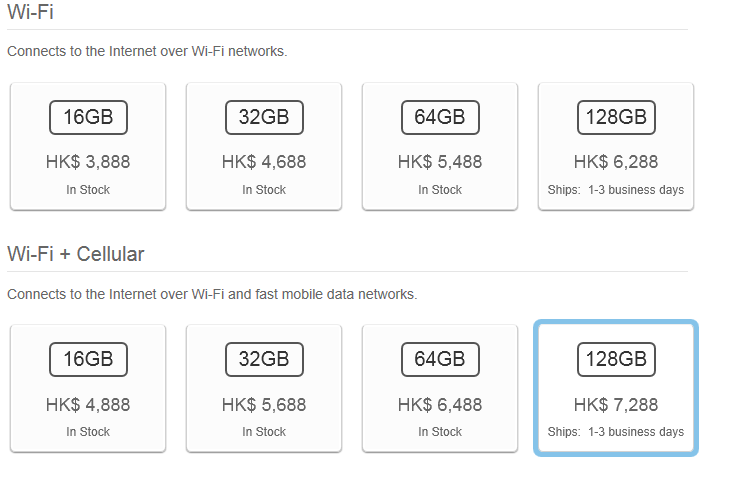Click the Wi-Fi + Cellular section heading
This screenshot has height=479, width=729.
point(76,254)
